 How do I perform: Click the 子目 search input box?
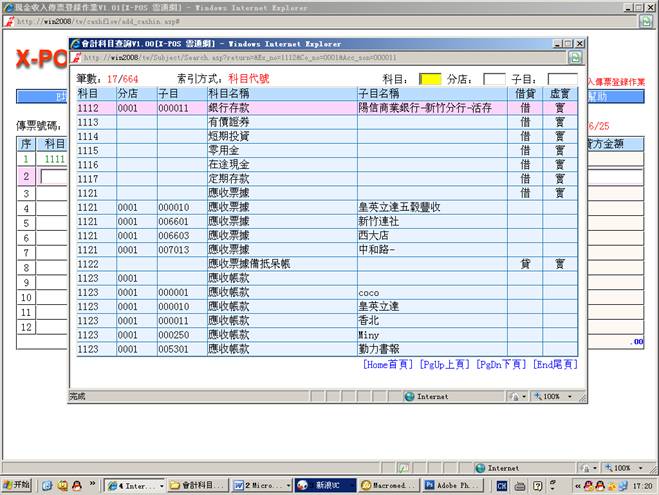coord(561,78)
